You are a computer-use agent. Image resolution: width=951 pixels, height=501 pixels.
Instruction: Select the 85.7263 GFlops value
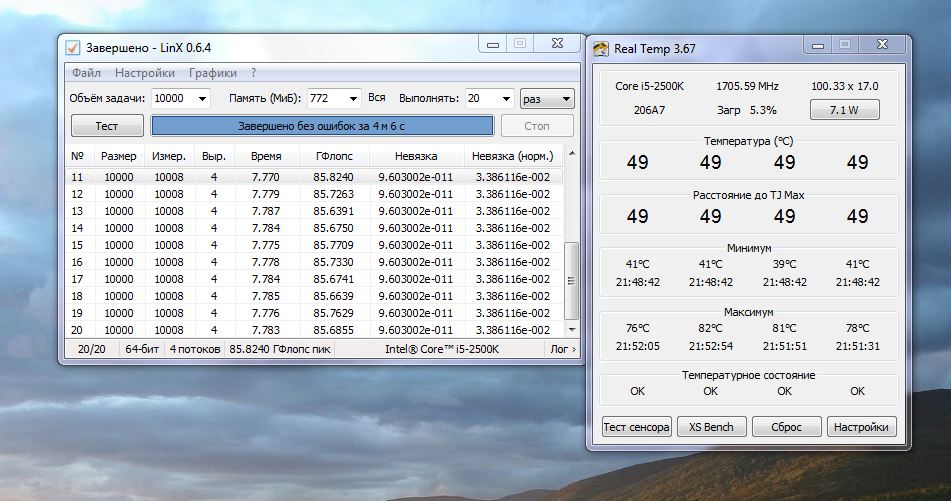pos(334,194)
